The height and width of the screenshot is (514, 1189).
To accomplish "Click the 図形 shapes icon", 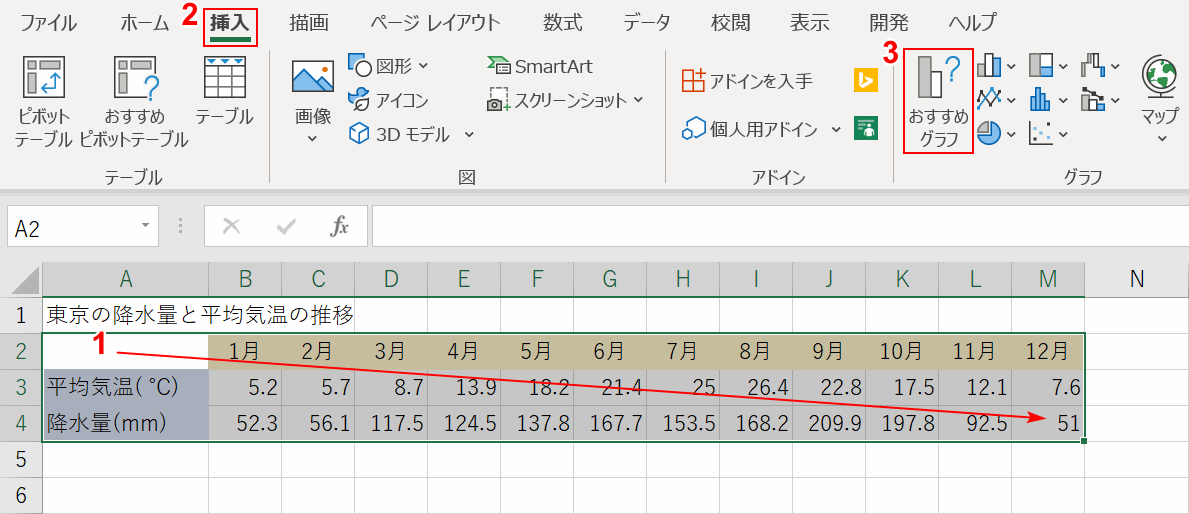I will click(359, 66).
